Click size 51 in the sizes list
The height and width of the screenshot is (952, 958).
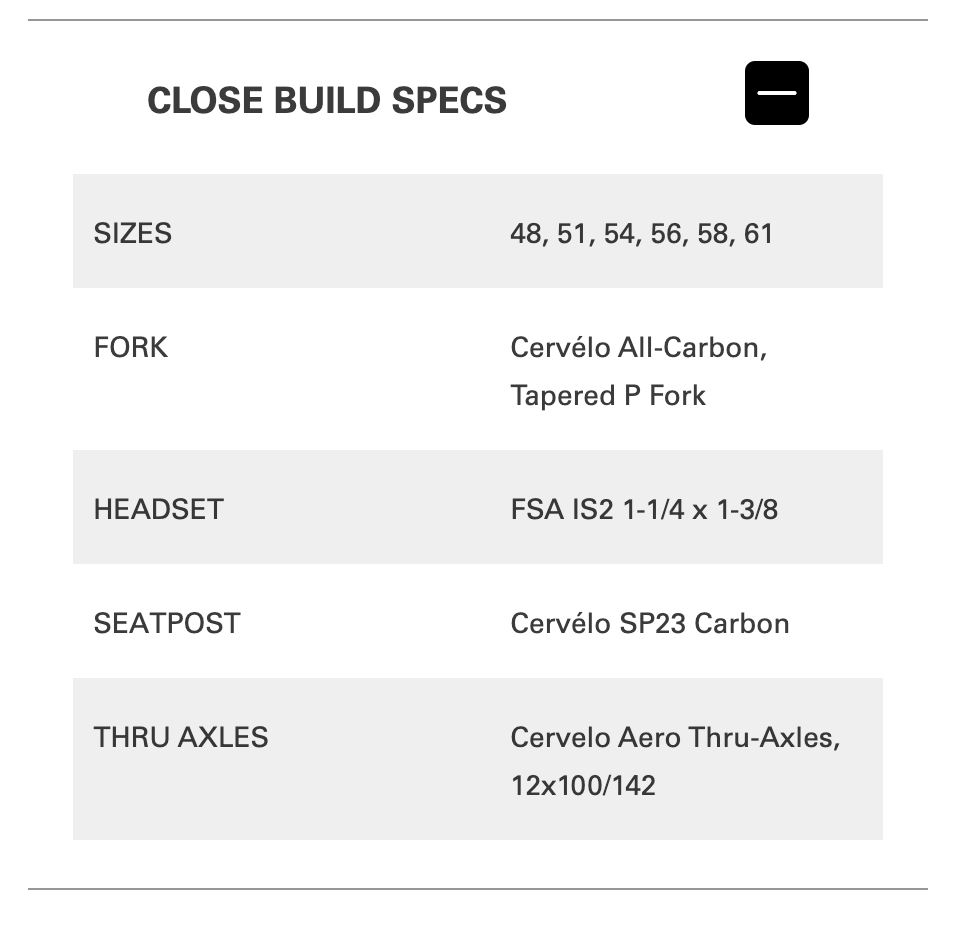(x=572, y=234)
